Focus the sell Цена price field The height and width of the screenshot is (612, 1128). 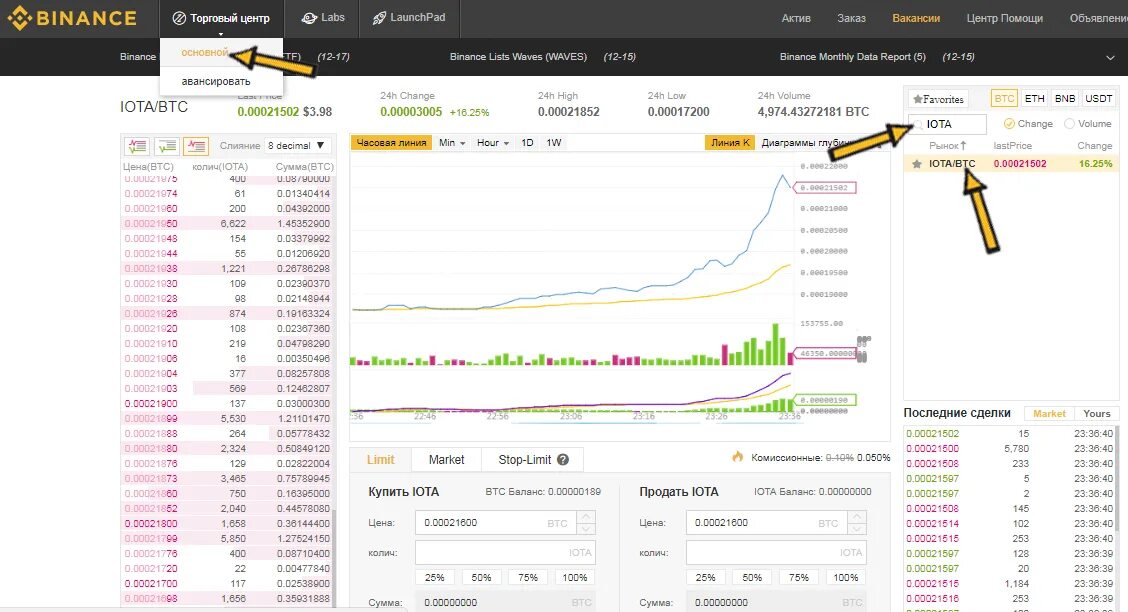click(767, 523)
